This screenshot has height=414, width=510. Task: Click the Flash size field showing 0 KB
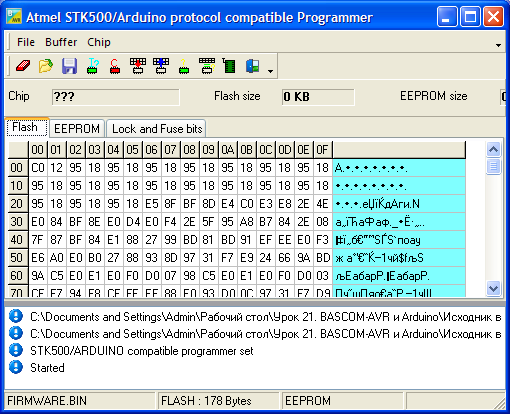tap(318, 97)
